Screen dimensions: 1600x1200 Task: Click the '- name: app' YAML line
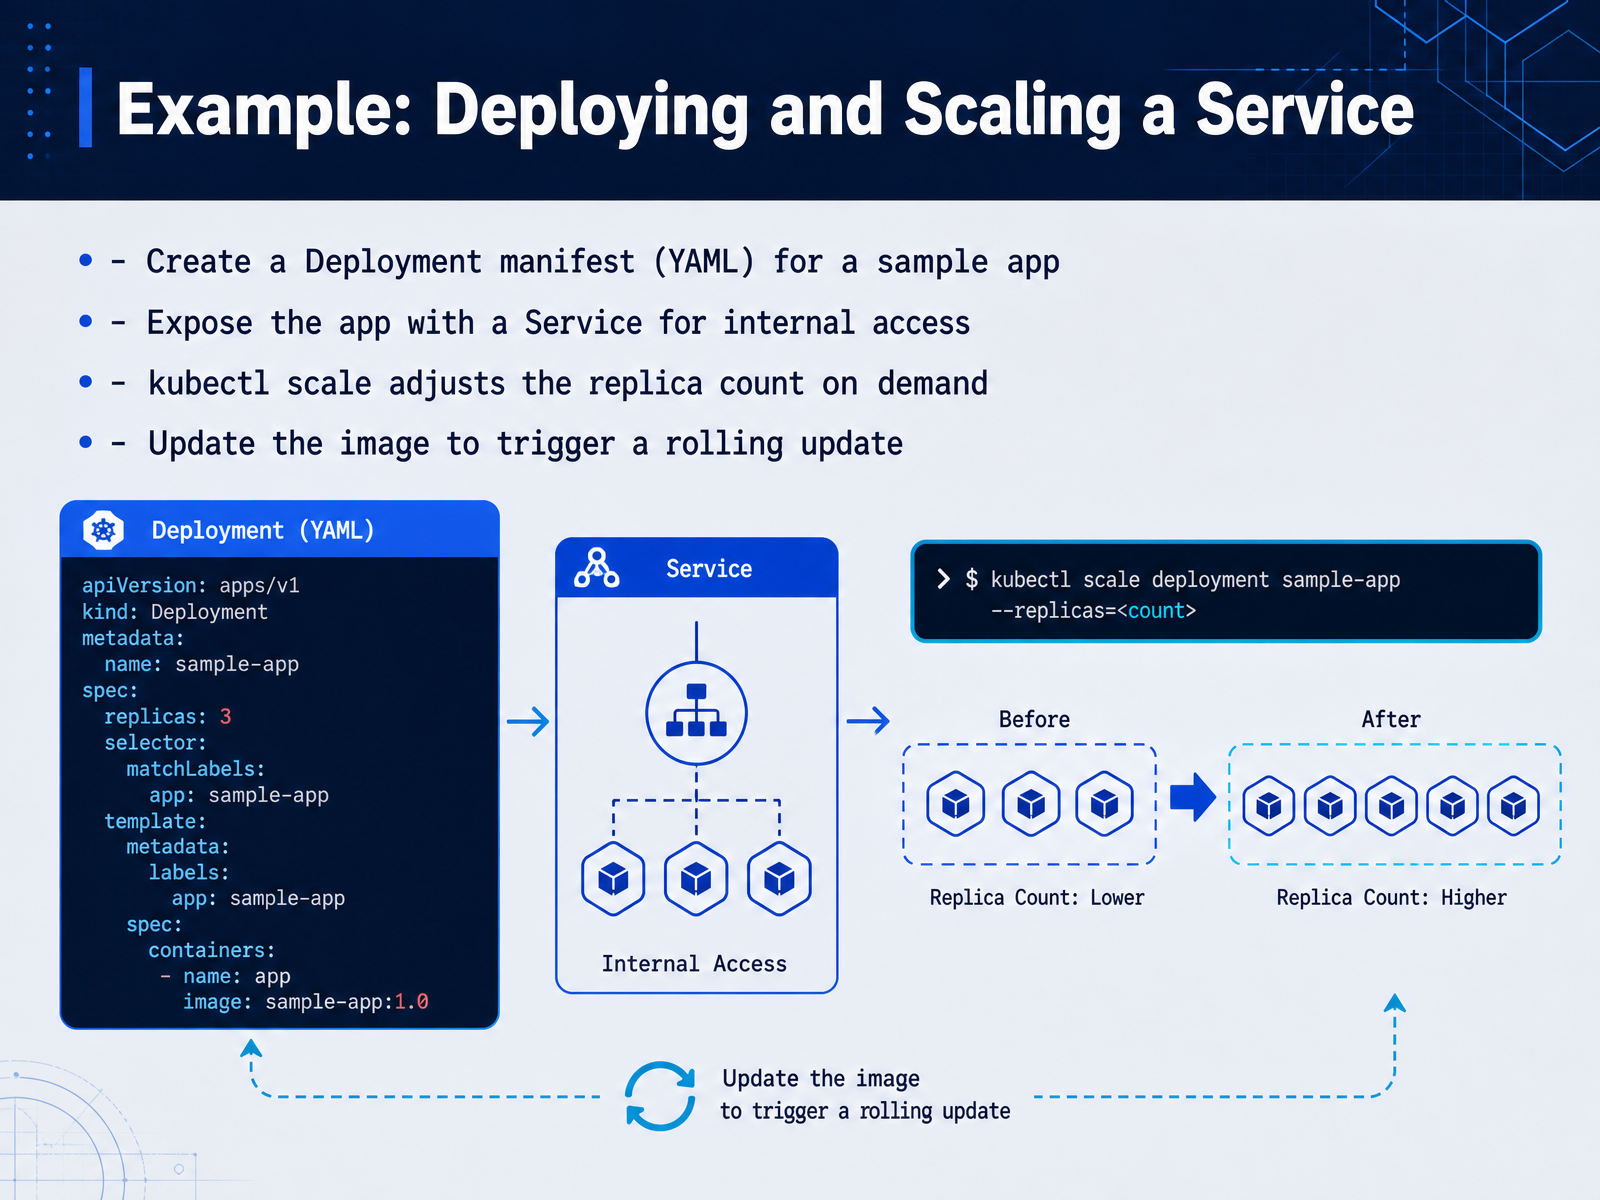225,976
